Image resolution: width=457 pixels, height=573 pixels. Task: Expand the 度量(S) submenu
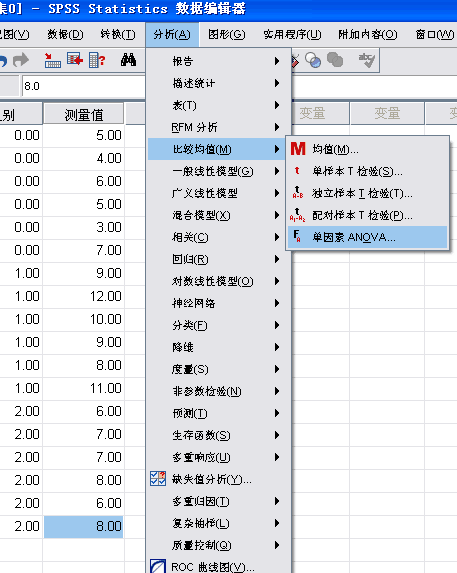[218, 369]
